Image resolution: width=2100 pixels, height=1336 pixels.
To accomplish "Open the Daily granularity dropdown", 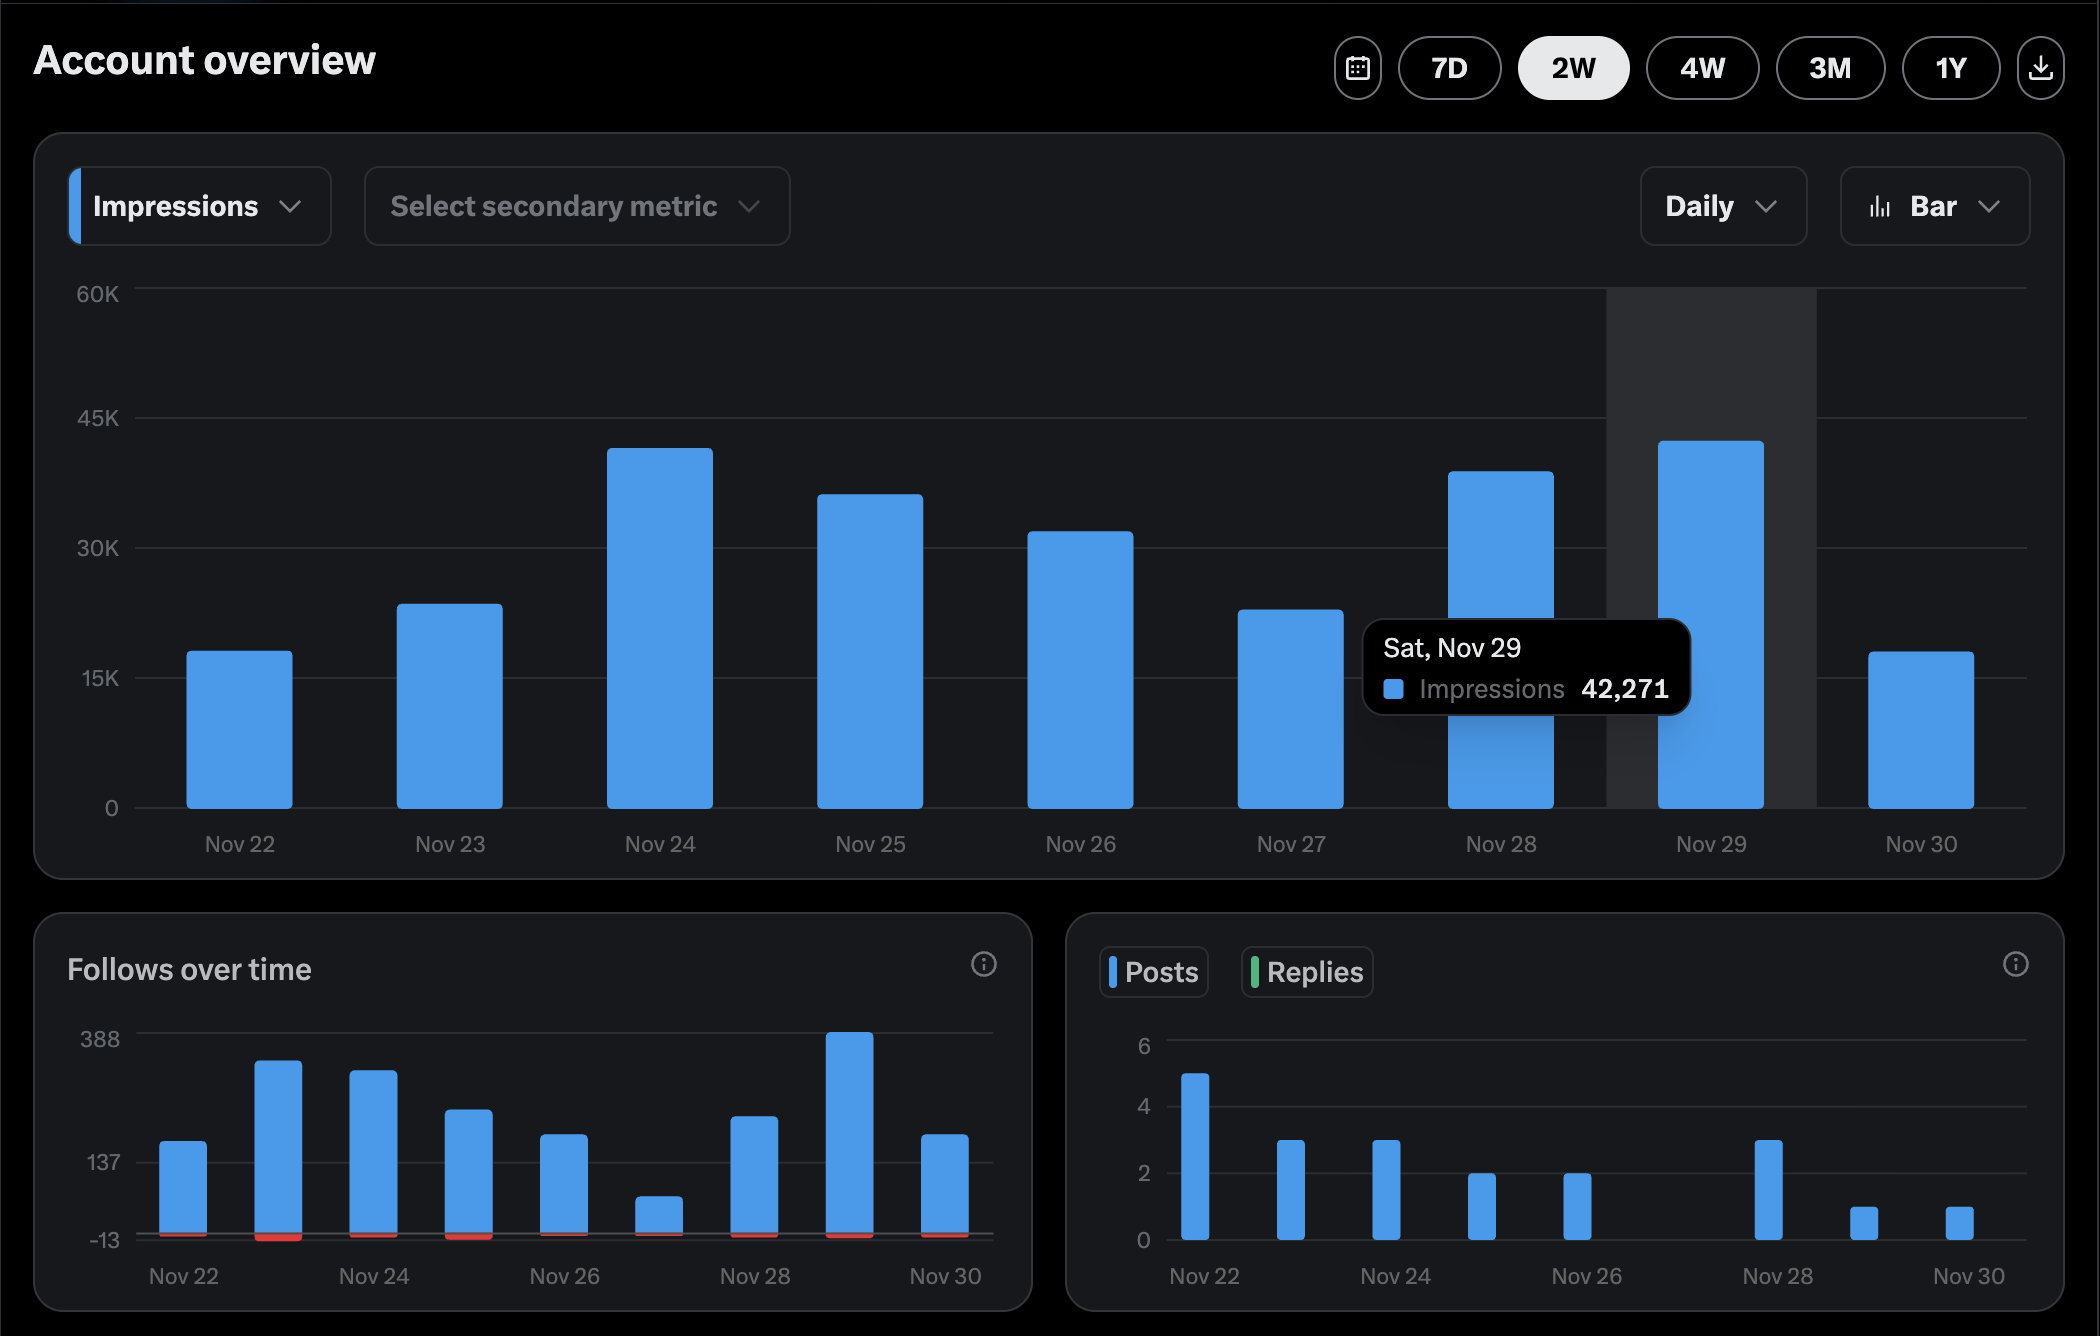I will click(x=1722, y=206).
